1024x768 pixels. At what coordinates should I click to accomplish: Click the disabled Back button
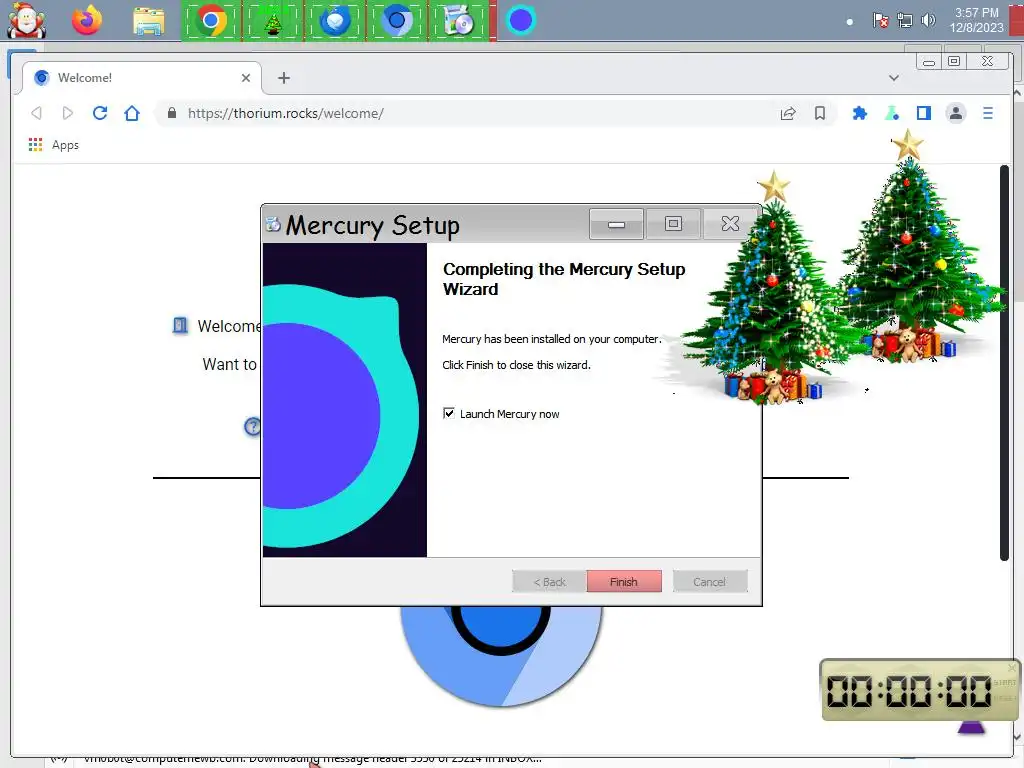(x=549, y=581)
